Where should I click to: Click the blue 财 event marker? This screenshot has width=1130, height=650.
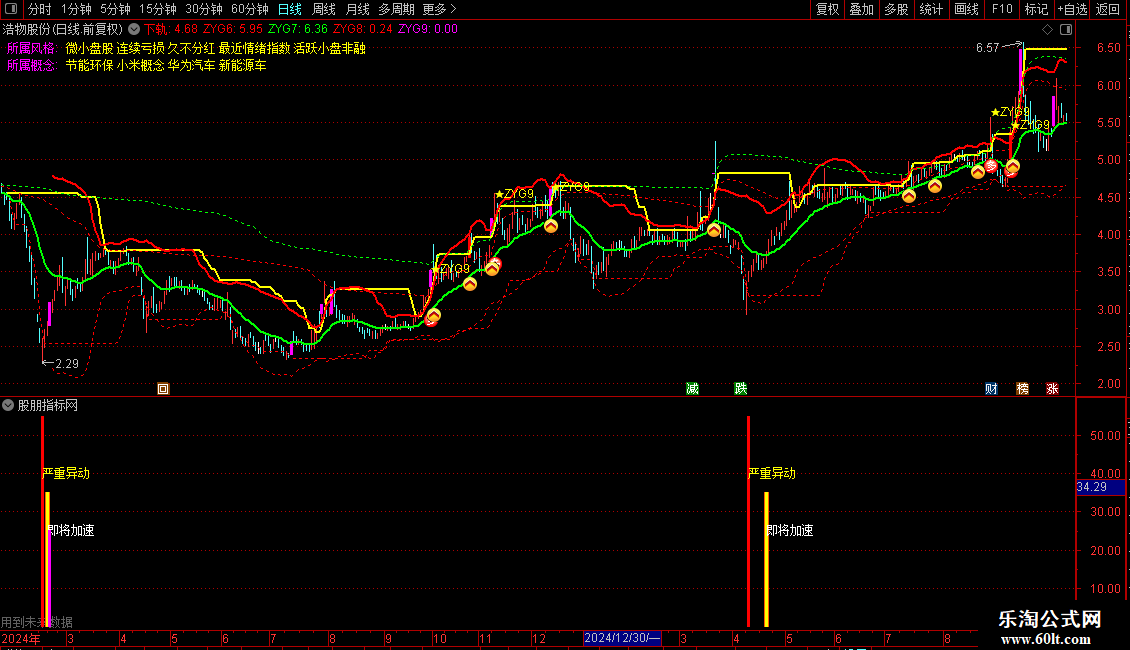[x=992, y=389]
